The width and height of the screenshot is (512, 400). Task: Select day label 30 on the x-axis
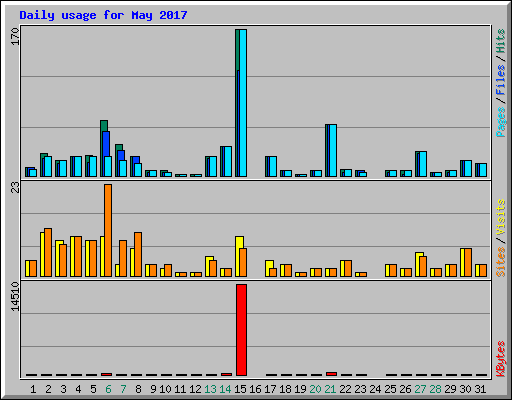point(465,389)
